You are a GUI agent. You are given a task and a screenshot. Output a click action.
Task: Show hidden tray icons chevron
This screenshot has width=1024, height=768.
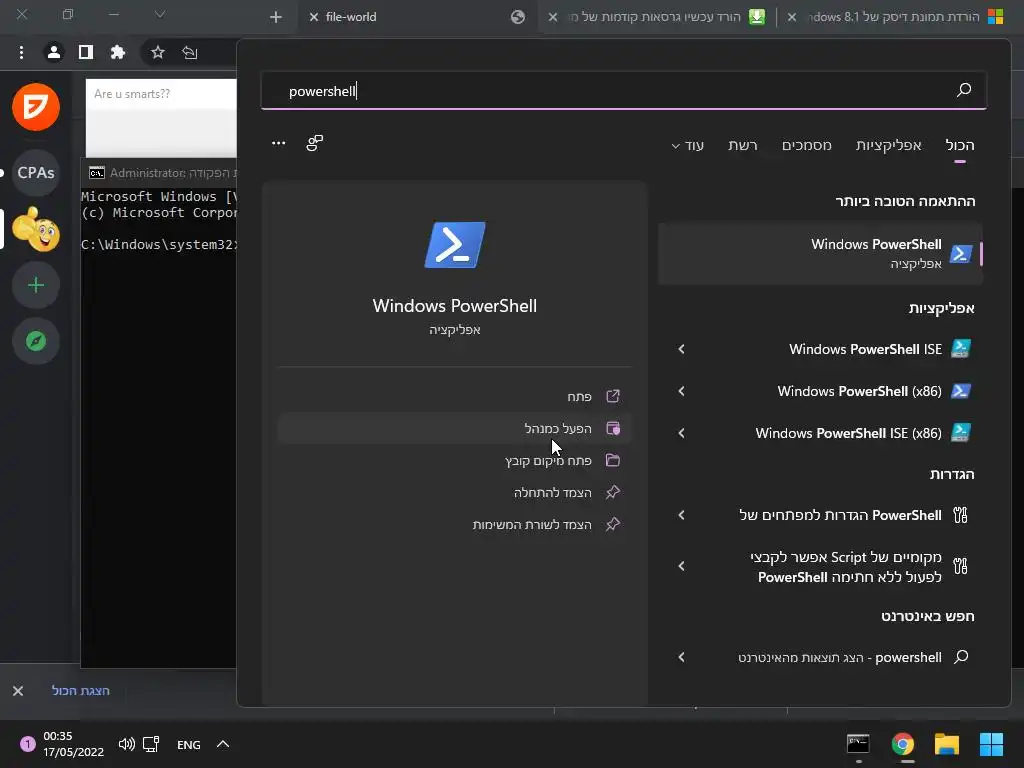coord(223,744)
